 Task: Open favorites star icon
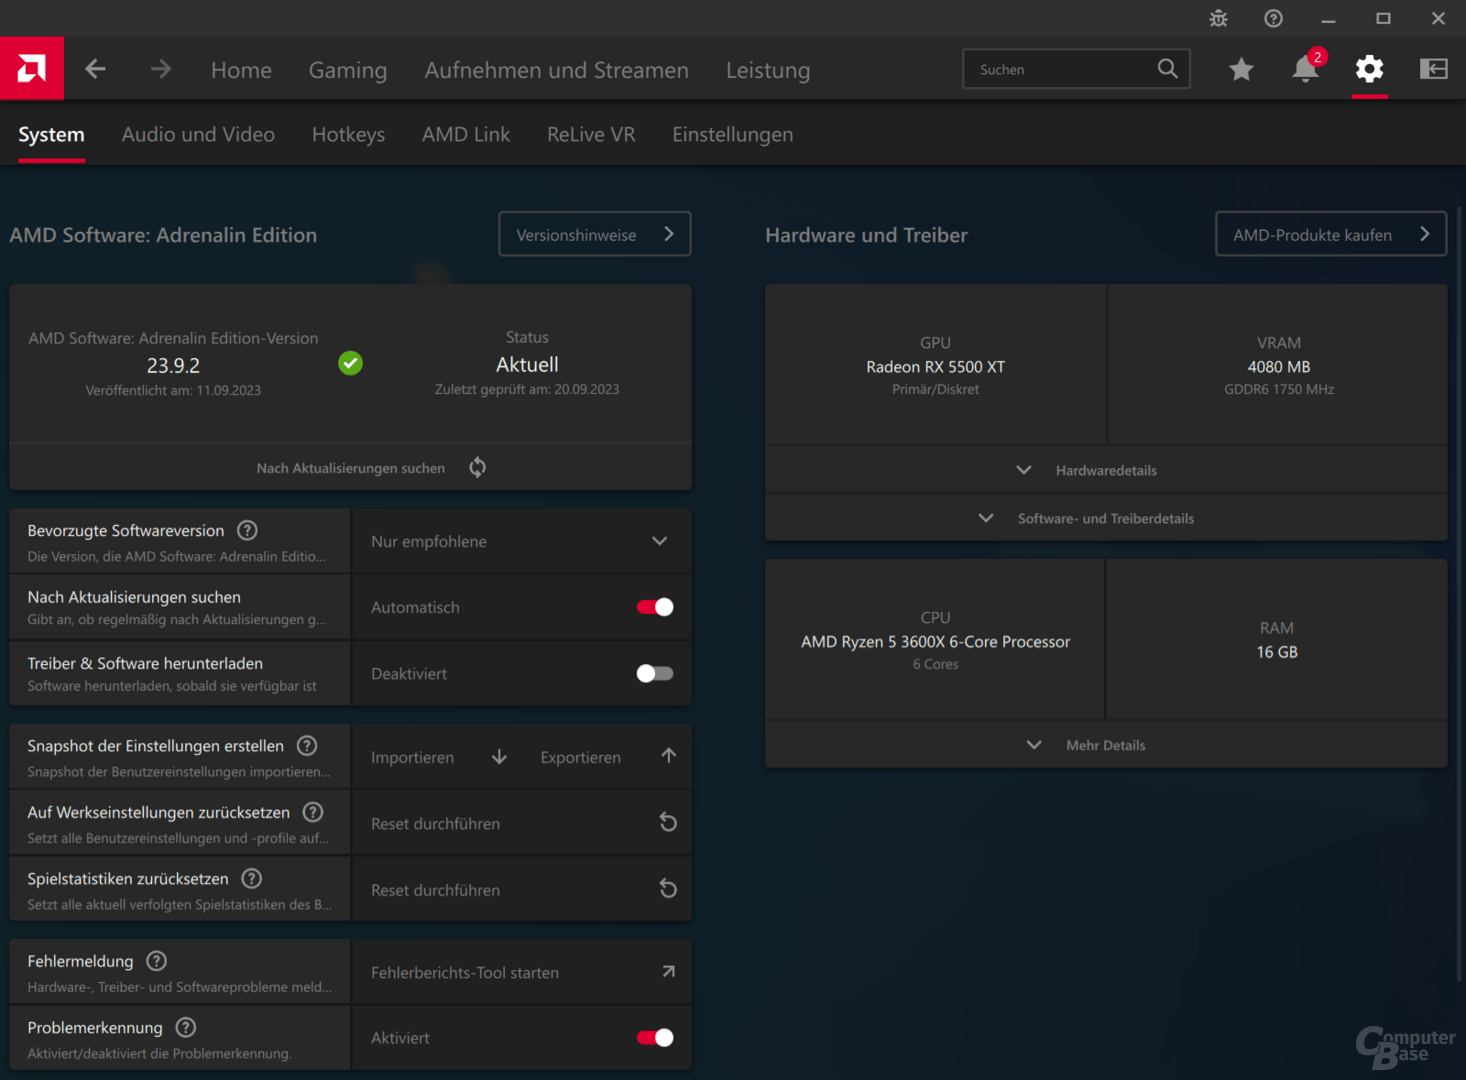1241,69
